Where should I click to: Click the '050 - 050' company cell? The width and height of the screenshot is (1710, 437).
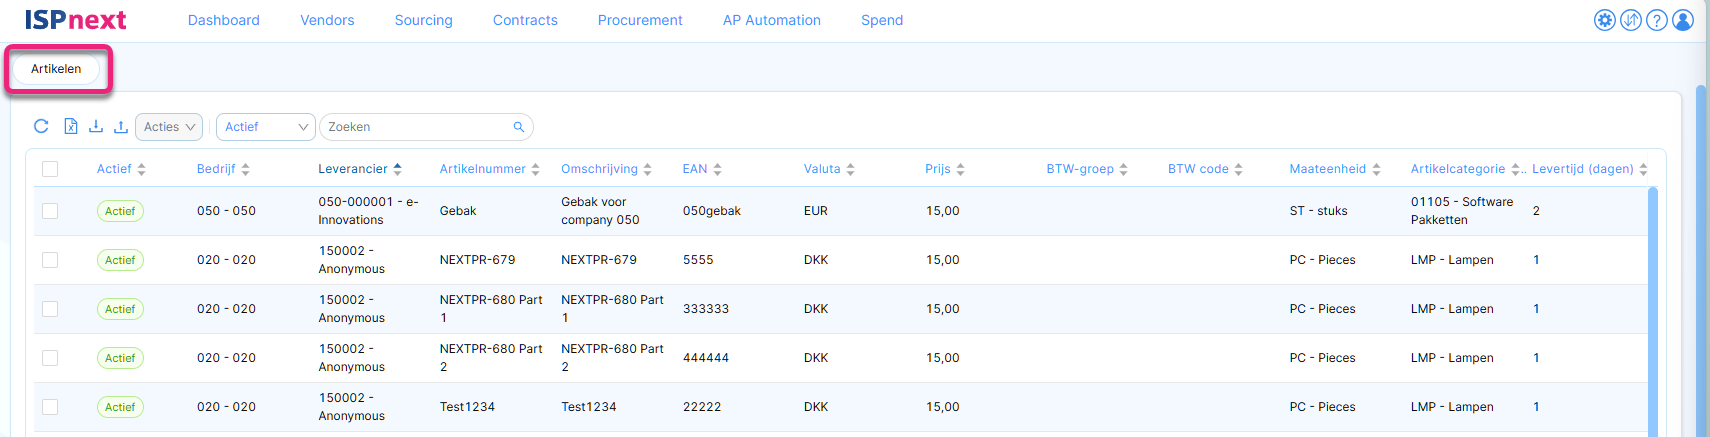coord(226,211)
